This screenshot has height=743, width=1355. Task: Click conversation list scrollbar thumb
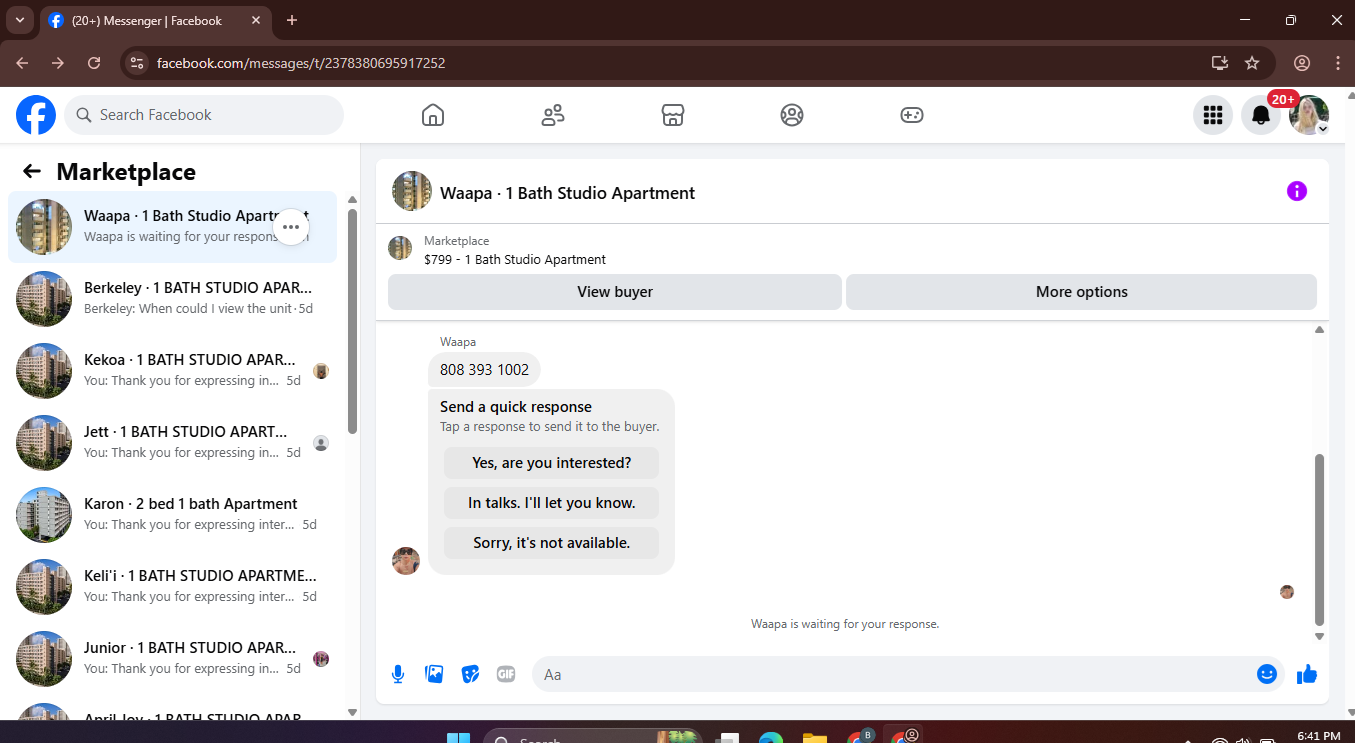pyautogui.click(x=352, y=321)
